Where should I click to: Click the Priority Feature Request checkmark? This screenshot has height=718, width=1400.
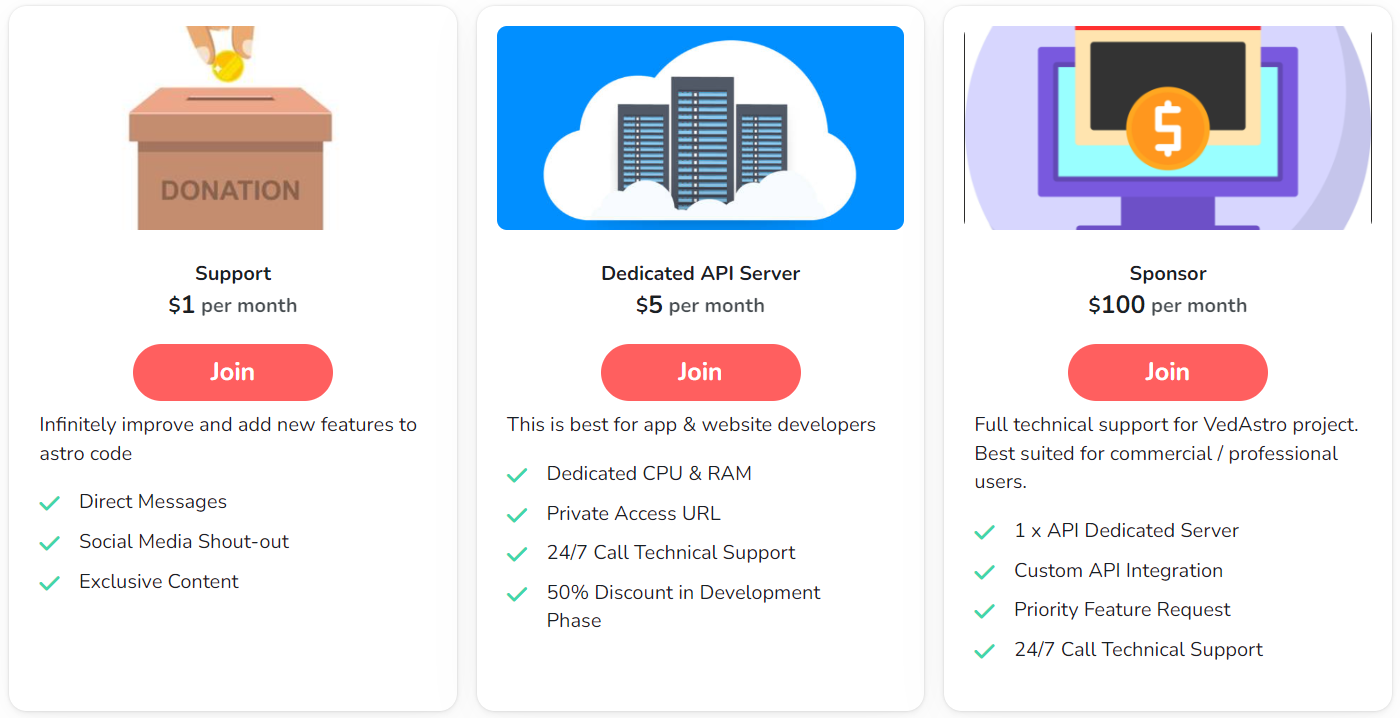(x=985, y=611)
